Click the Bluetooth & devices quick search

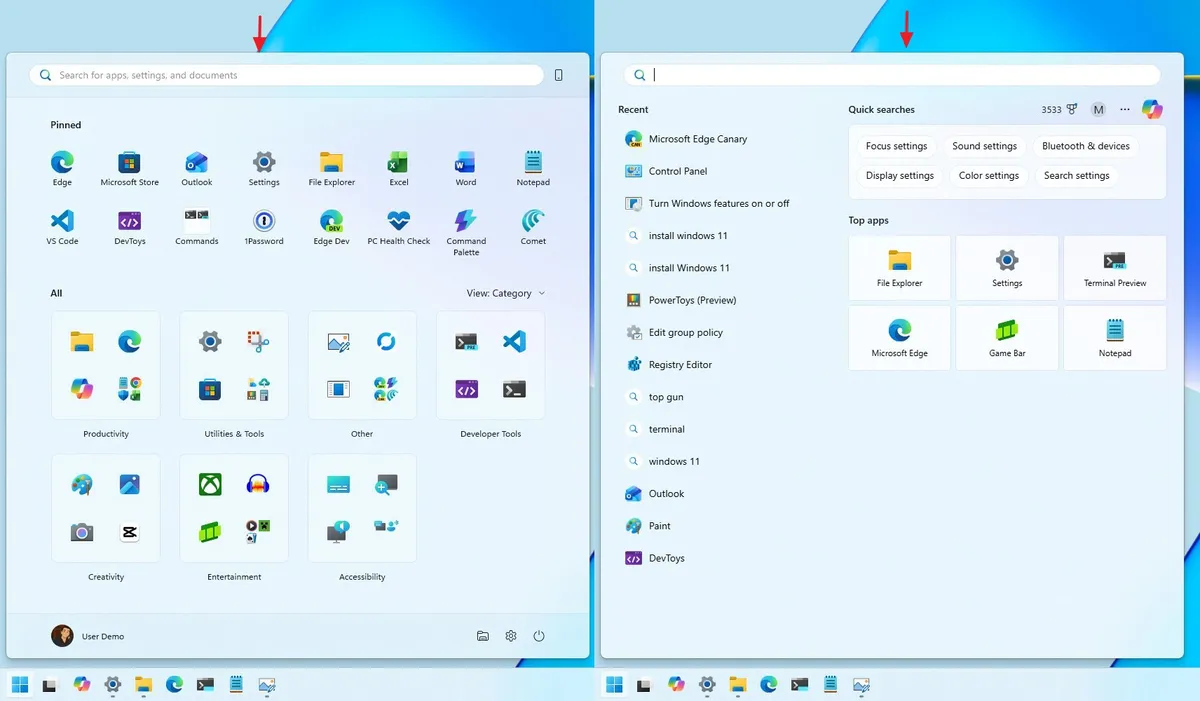click(1086, 145)
